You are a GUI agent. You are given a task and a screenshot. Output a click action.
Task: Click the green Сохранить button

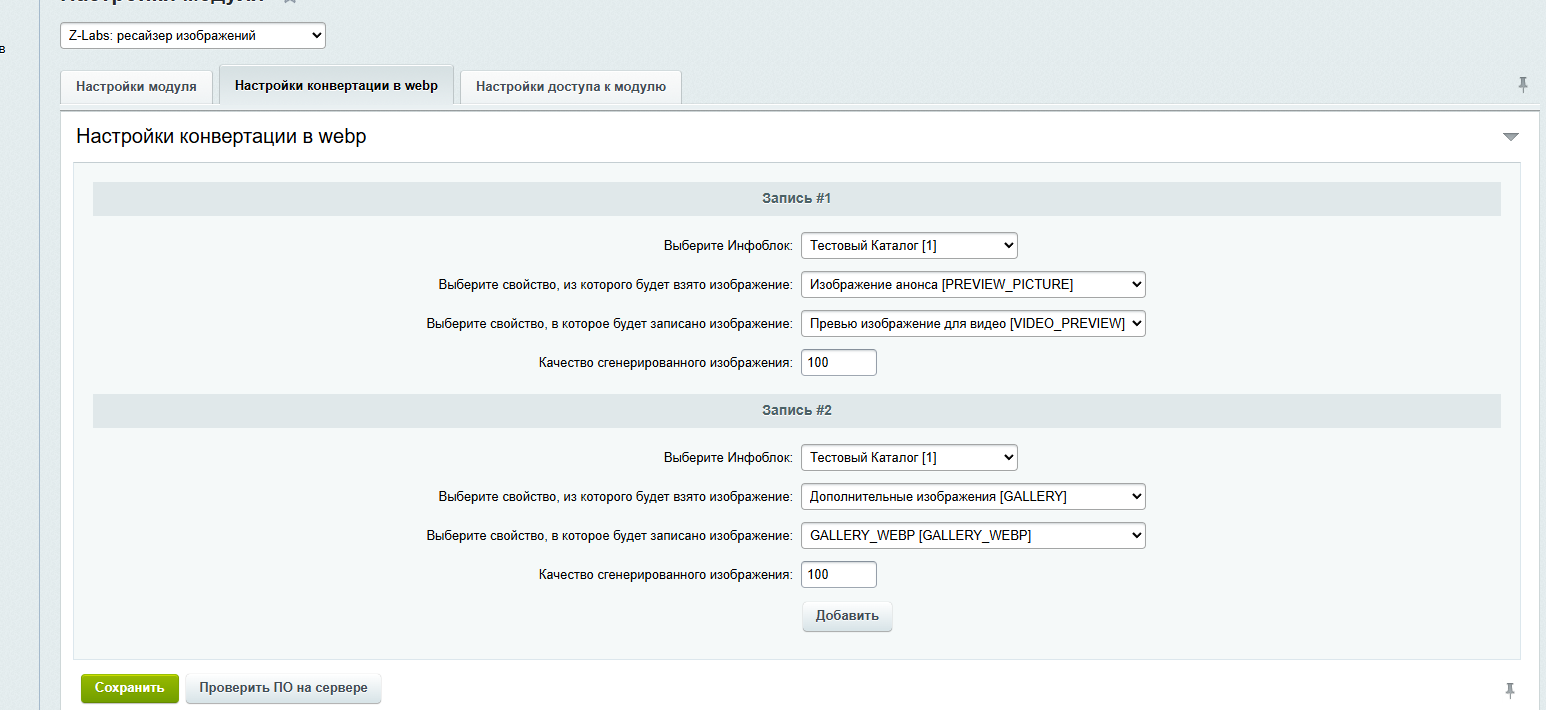pyautogui.click(x=130, y=688)
